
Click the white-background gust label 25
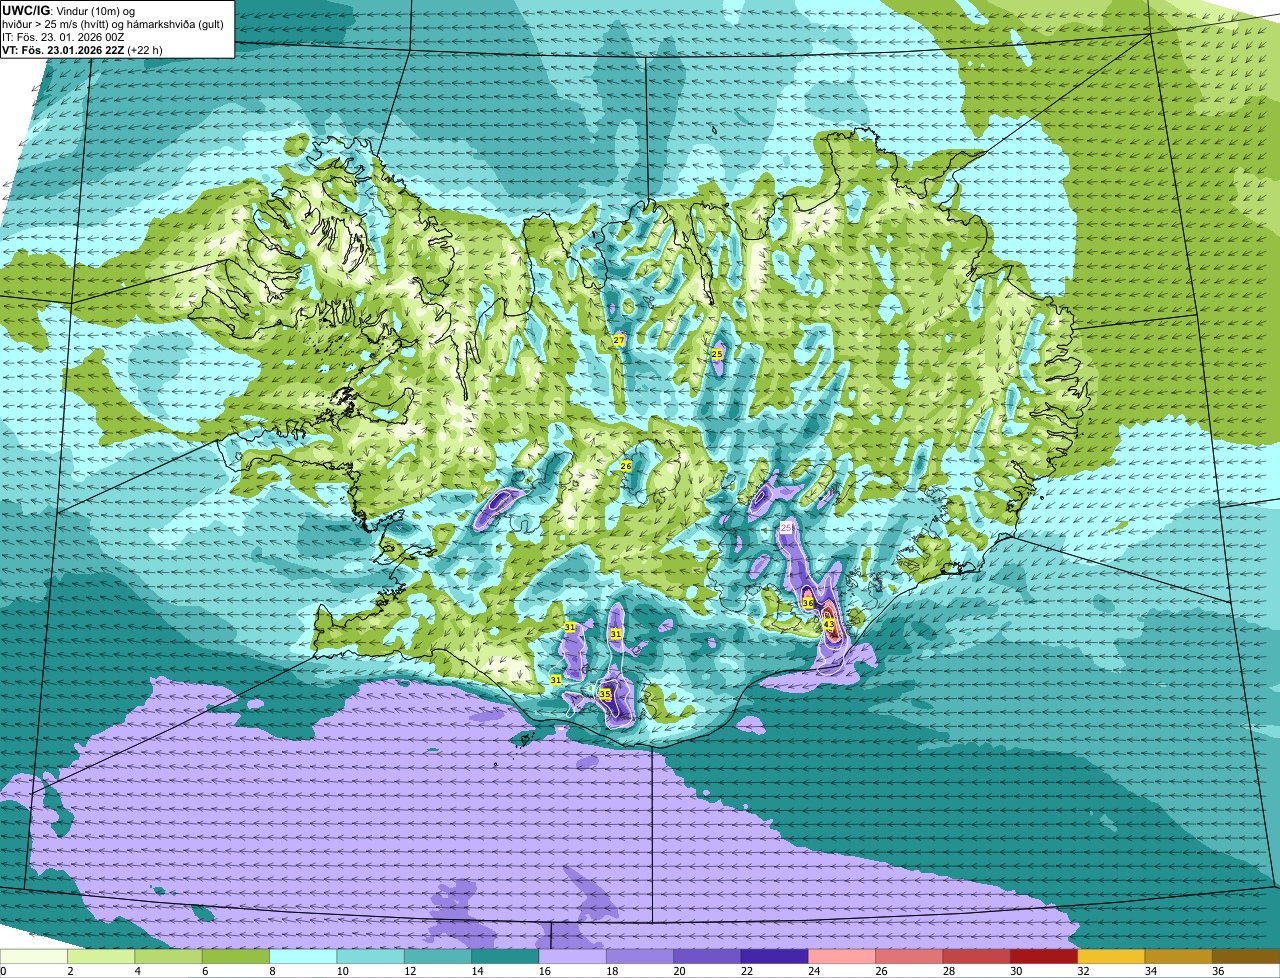(786, 527)
